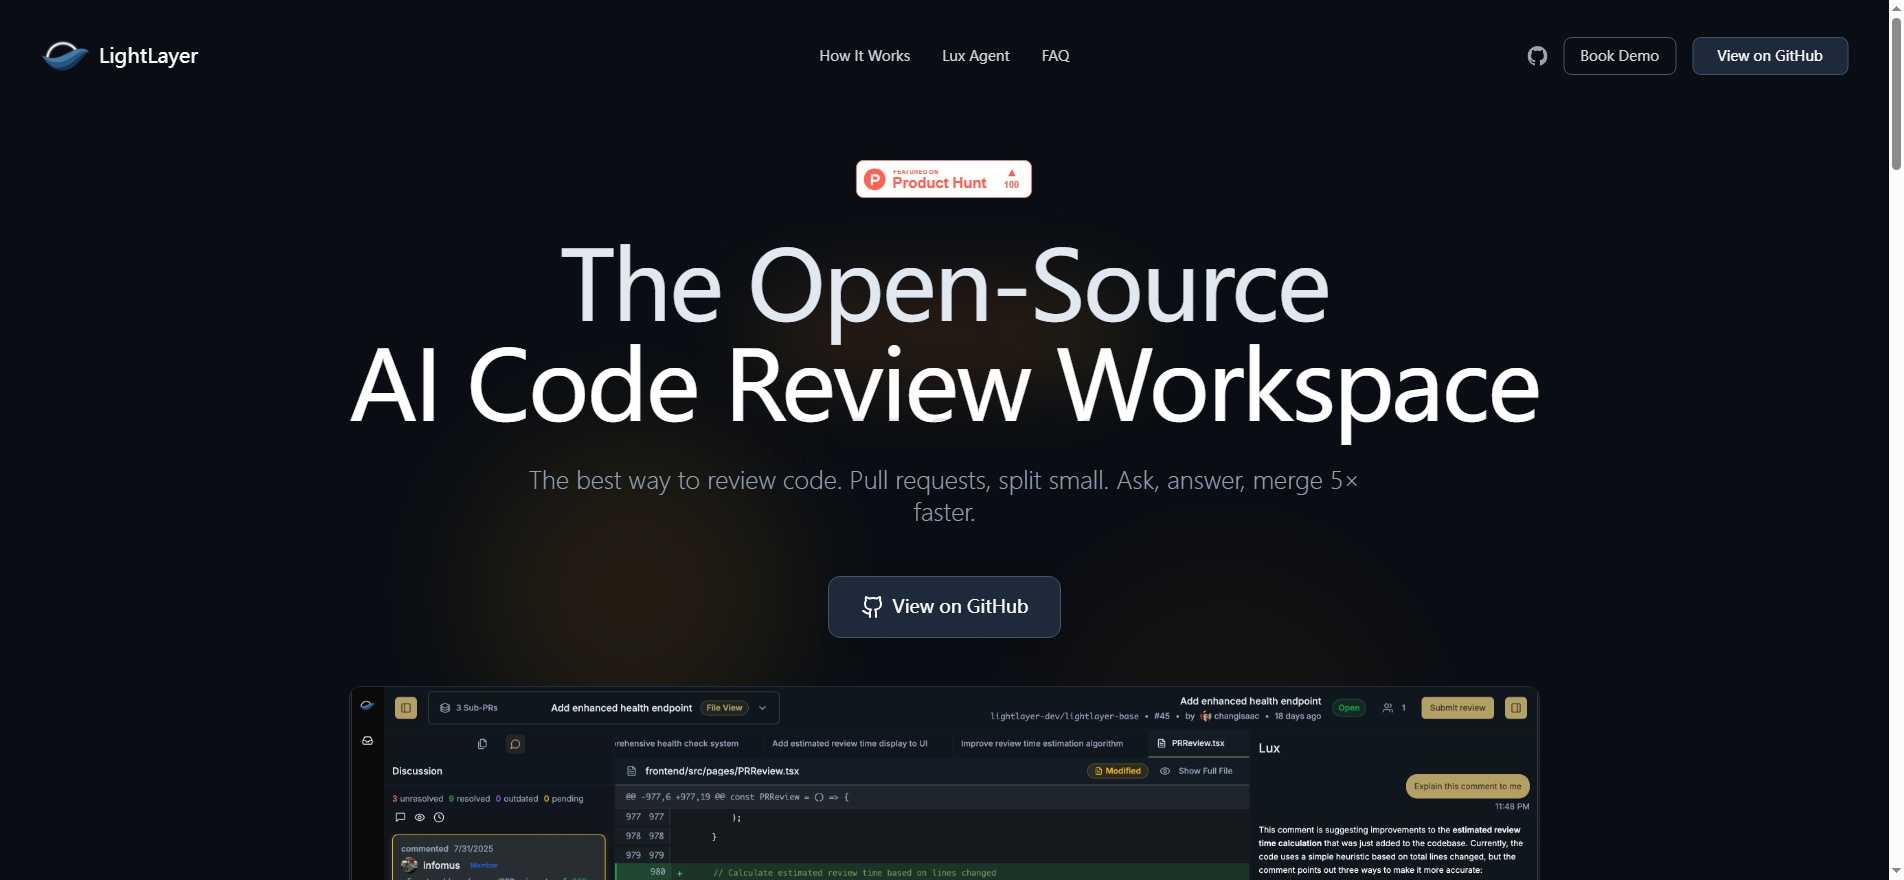Click the page vertical scrollbar thumb
The image size is (1904, 880).
coord(1895,94)
